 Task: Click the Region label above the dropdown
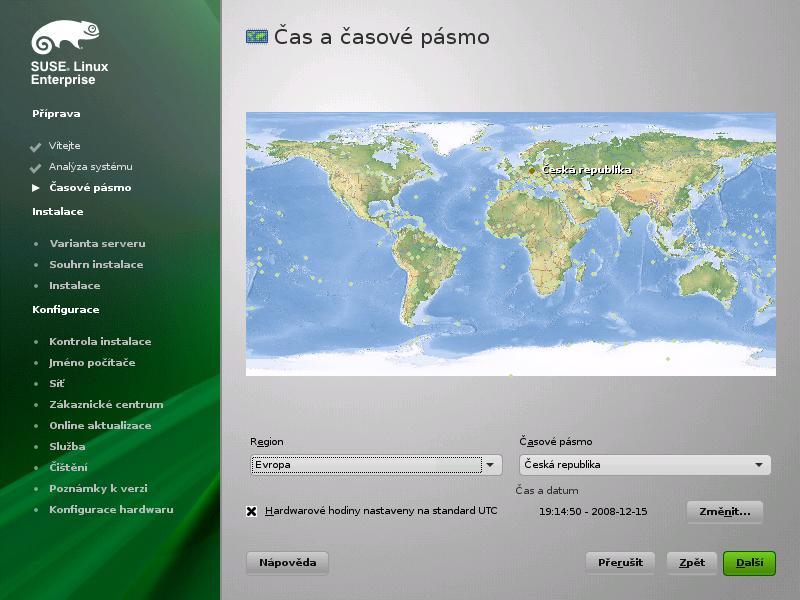267,442
